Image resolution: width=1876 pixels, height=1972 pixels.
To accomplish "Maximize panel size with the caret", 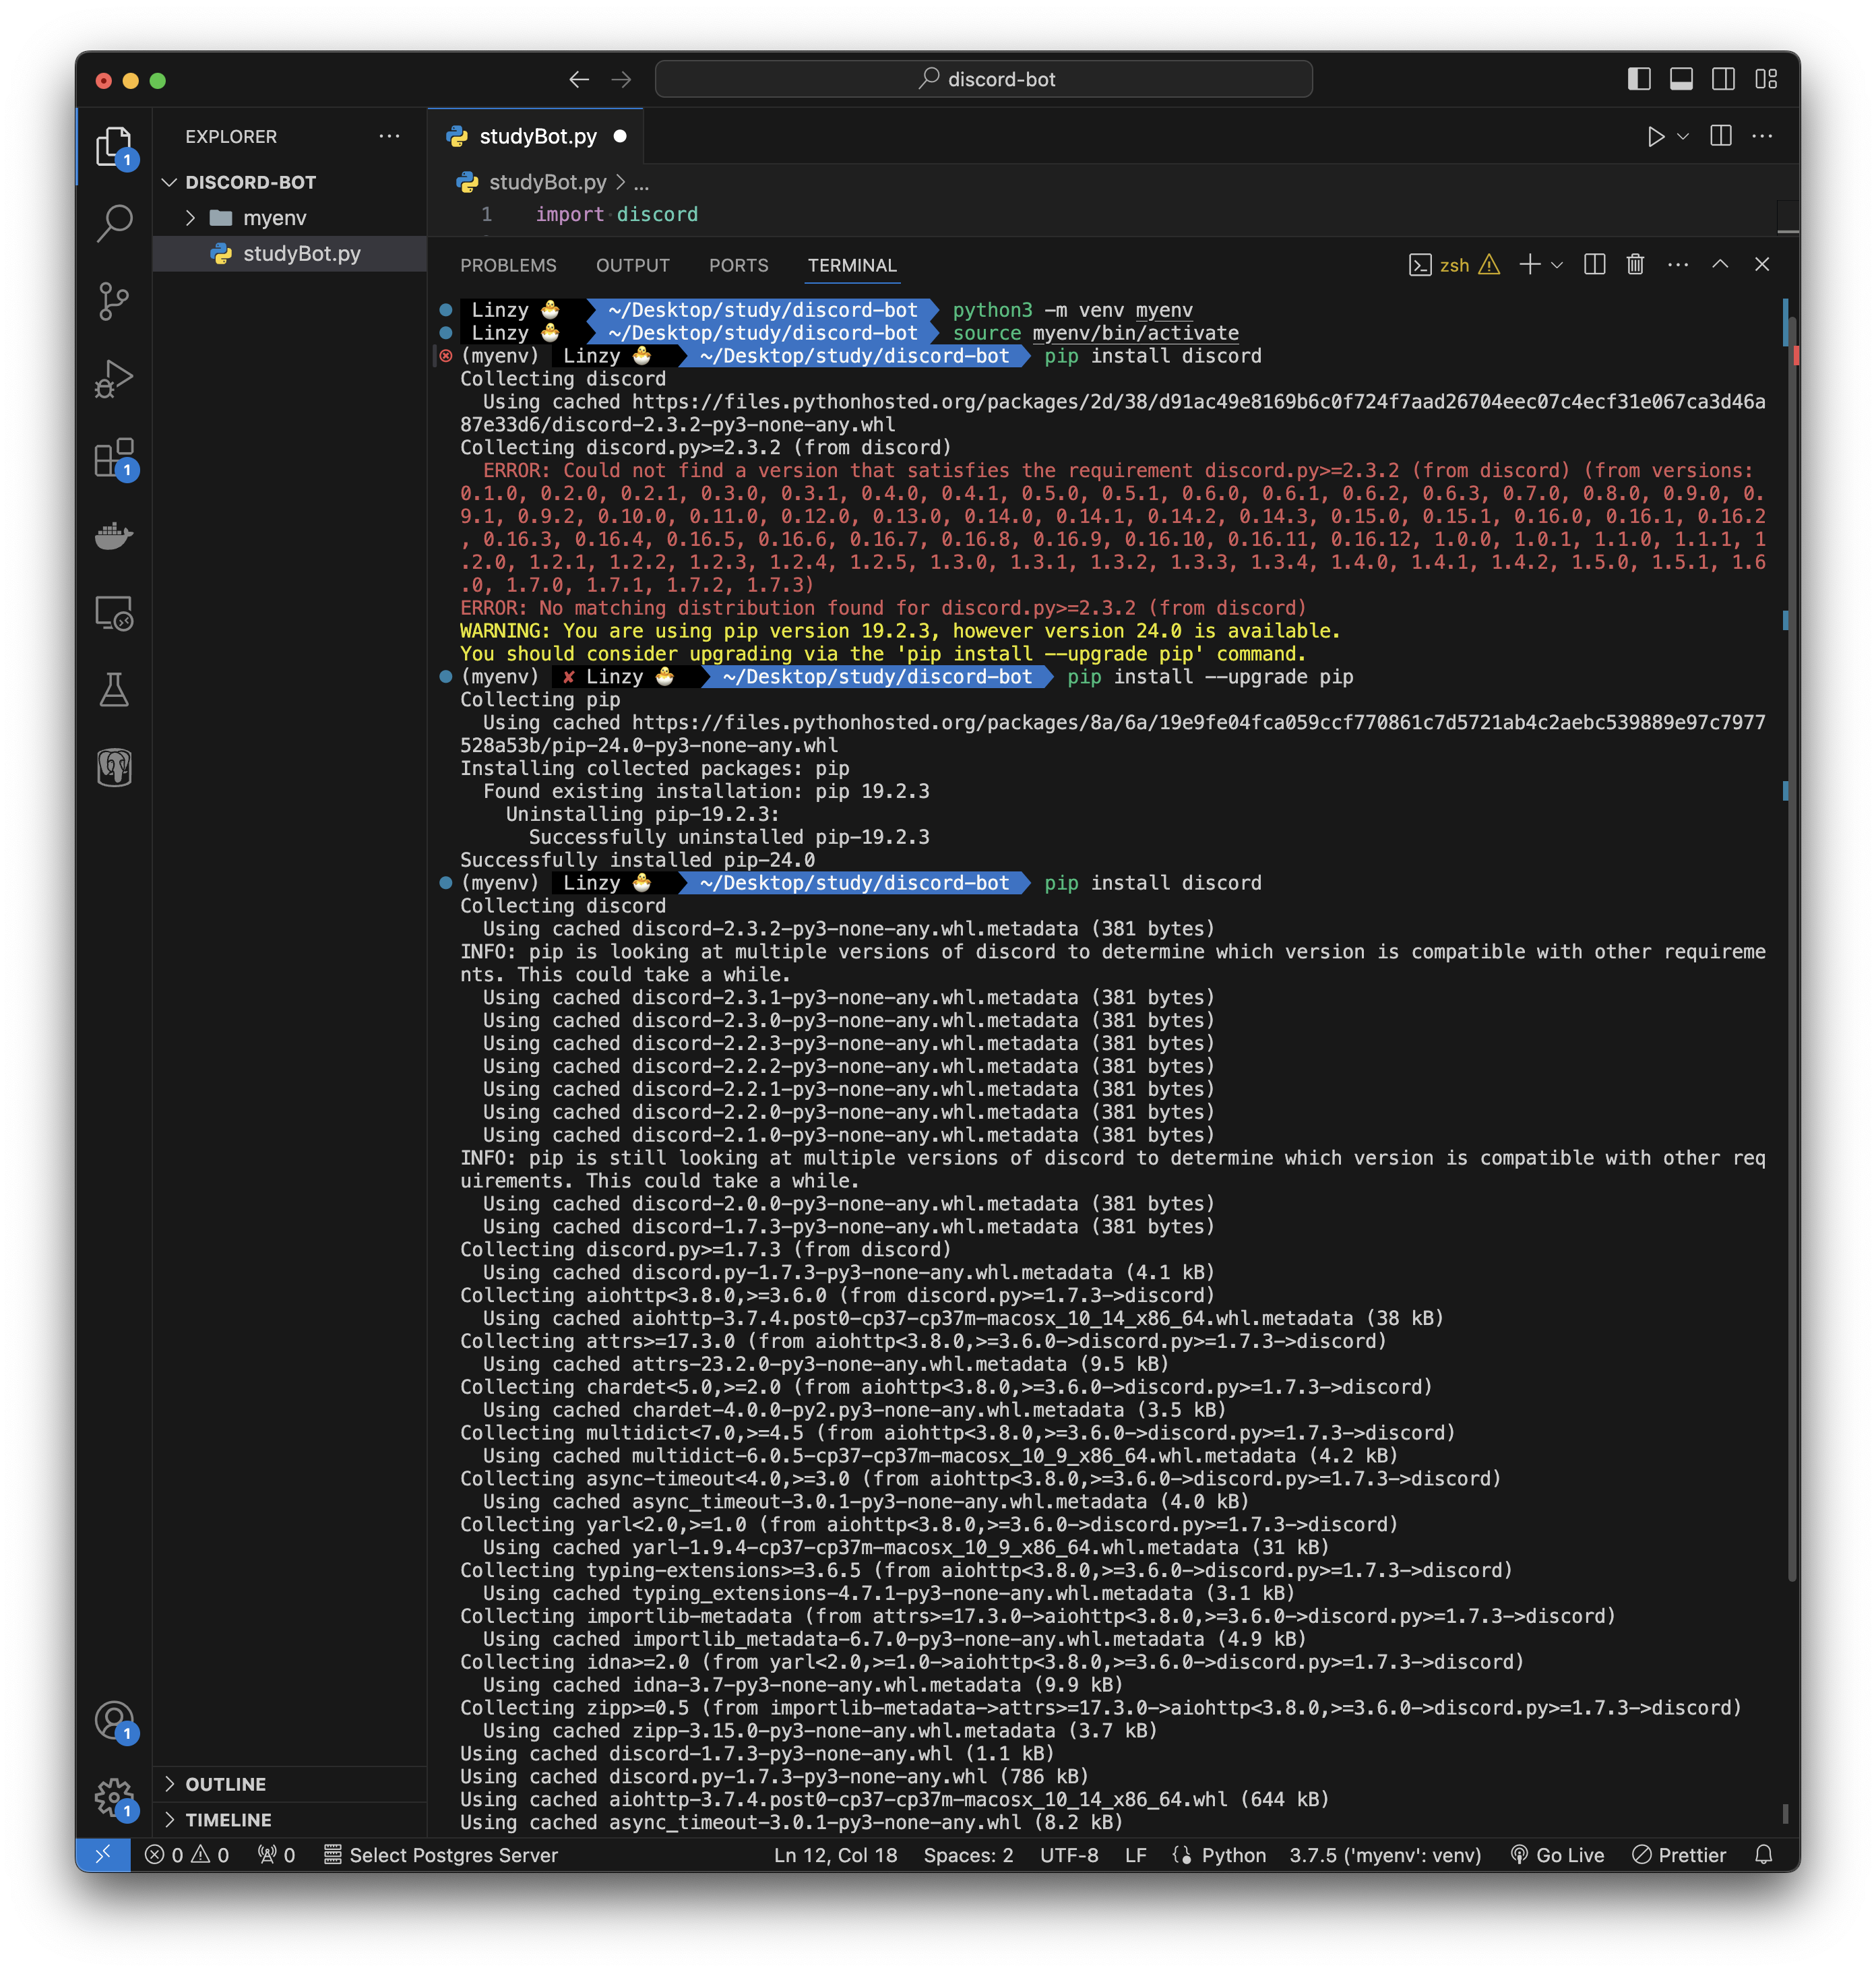I will 1720,264.
